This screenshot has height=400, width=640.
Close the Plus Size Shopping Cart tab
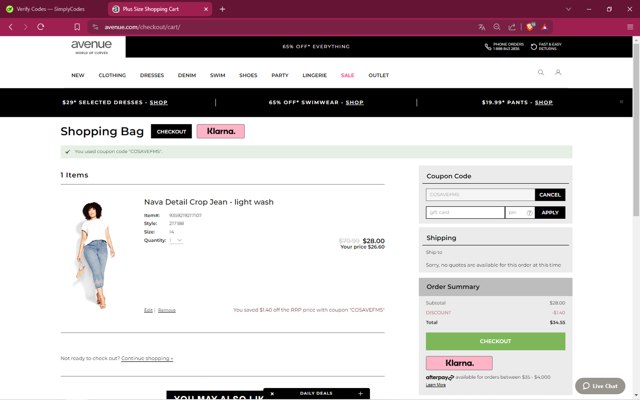tap(206, 9)
